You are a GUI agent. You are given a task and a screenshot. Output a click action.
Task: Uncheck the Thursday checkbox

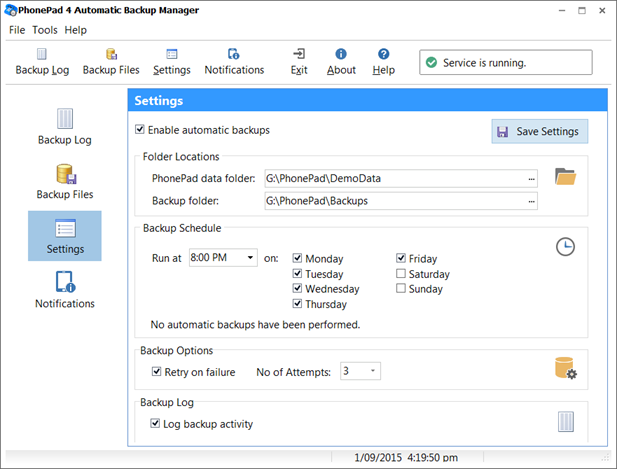[297, 304]
